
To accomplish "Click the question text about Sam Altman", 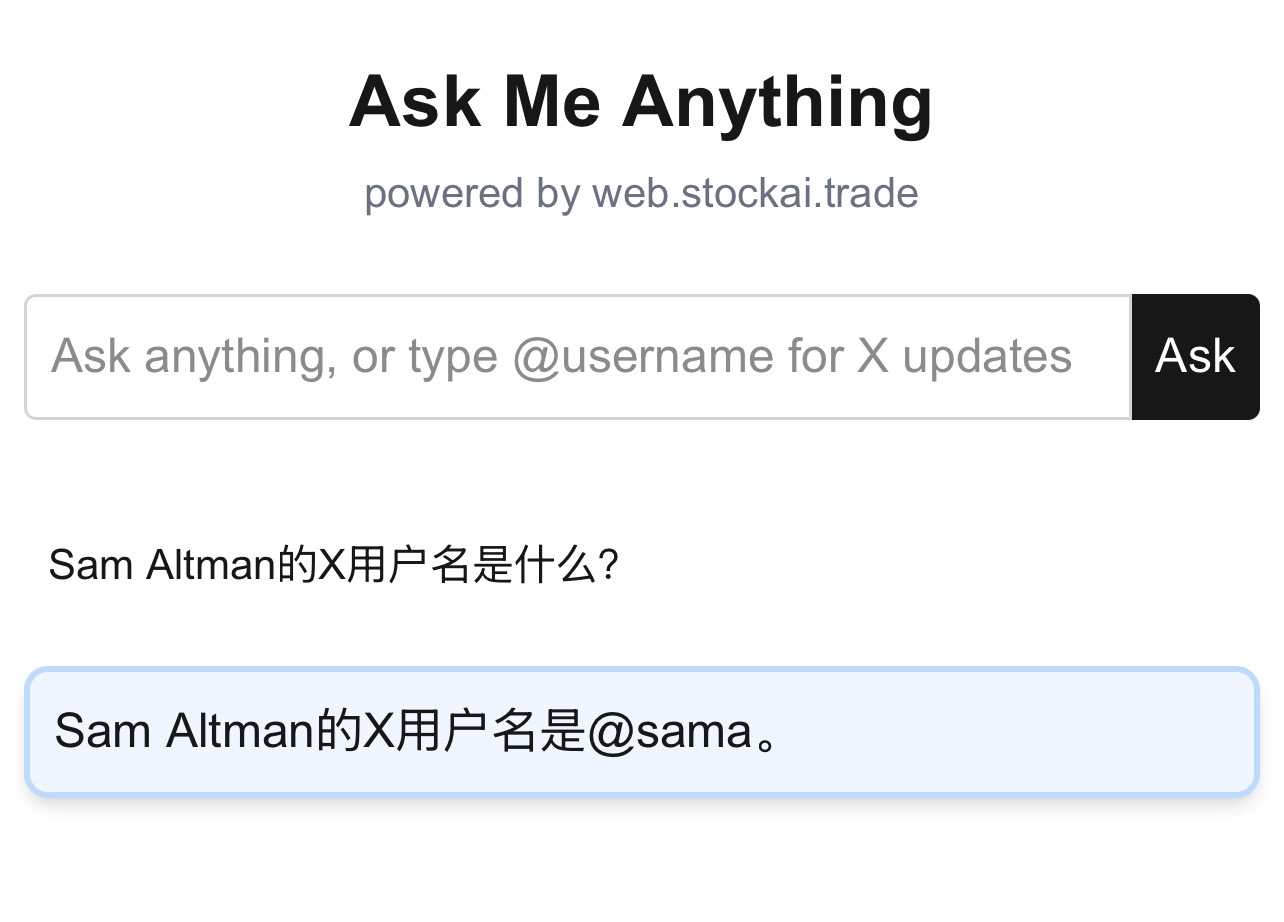I will (334, 566).
